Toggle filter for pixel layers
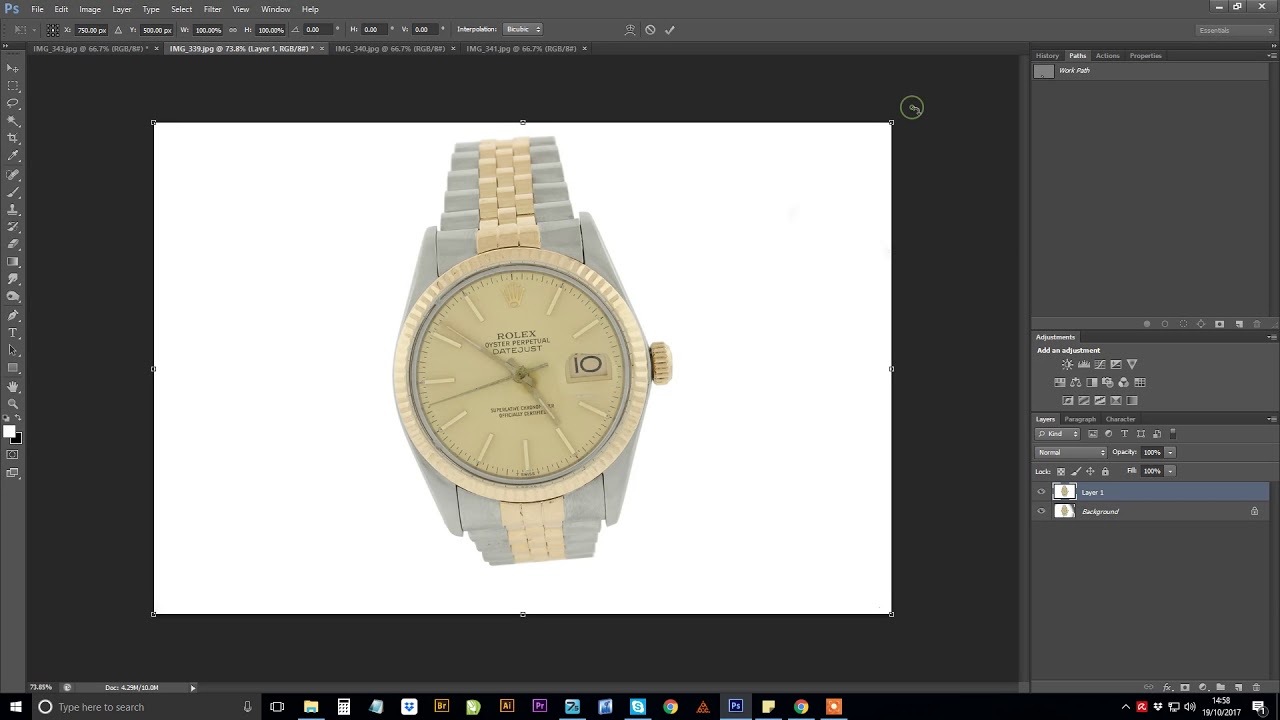This screenshot has width=1280, height=720. [x=1093, y=434]
